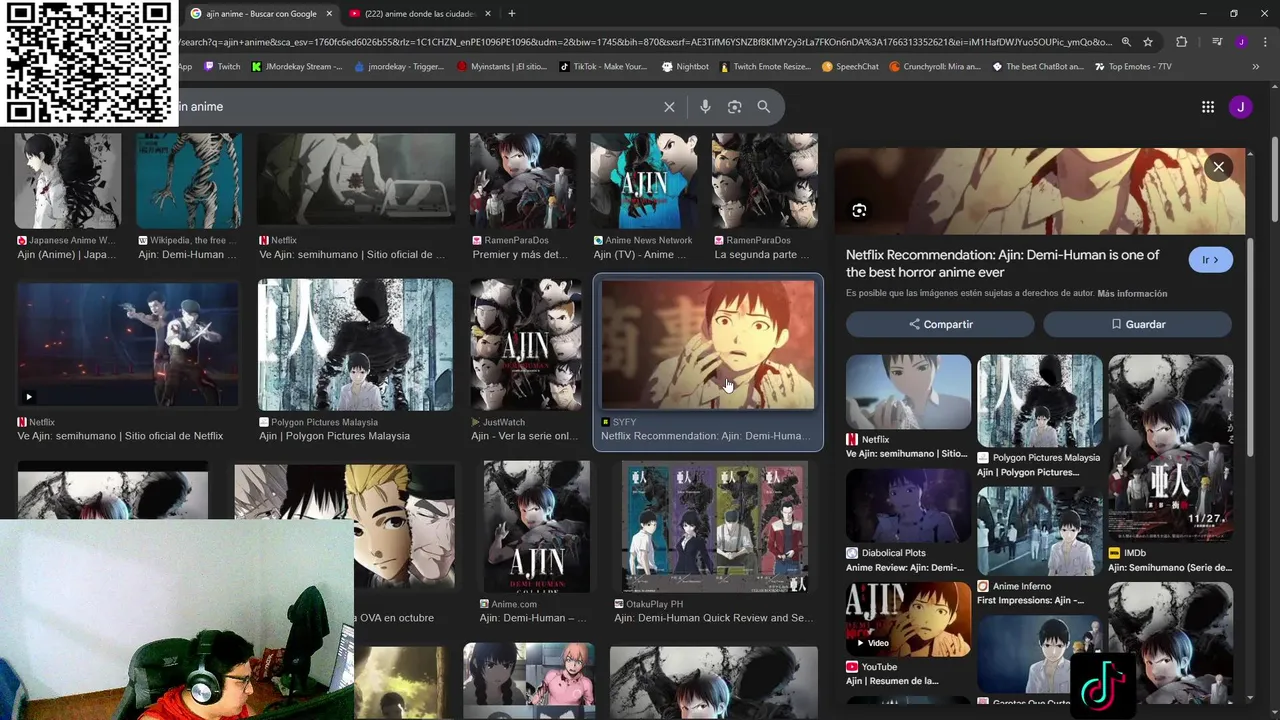The height and width of the screenshot is (720, 1280).
Task: Open Google Lens image search icon
Action: 734,107
